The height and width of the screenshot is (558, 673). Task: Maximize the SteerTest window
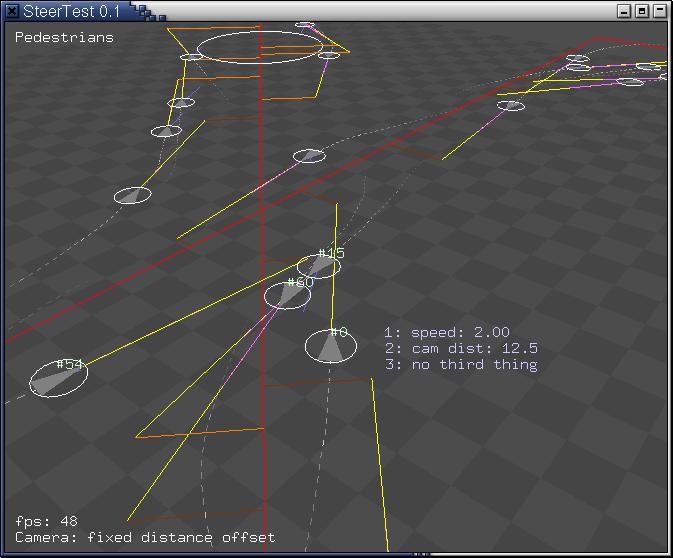point(642,11)
